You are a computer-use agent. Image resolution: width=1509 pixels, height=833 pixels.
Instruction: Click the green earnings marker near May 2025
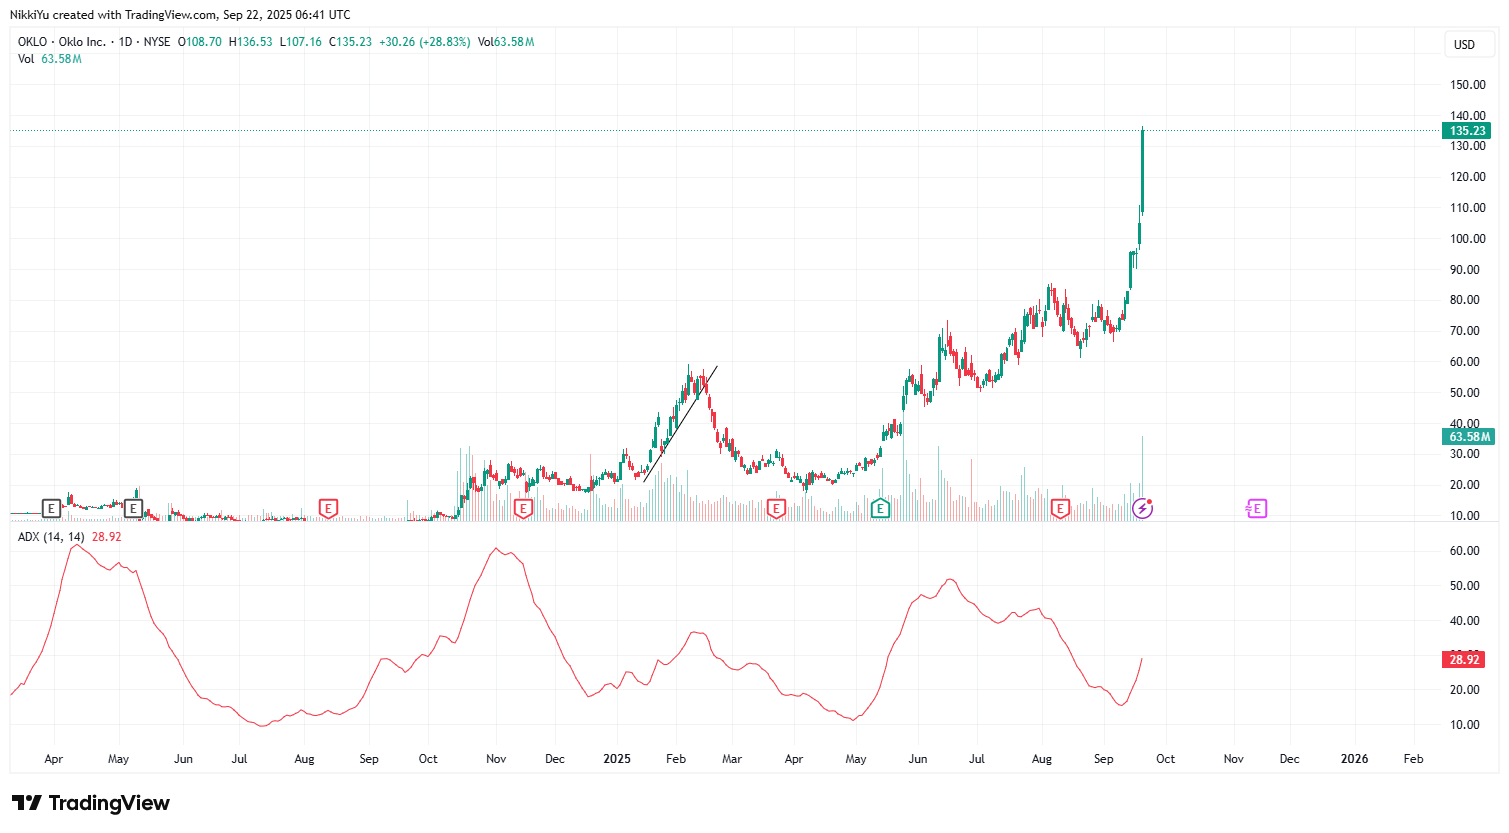pyautogui.click(x=880, y=509)
